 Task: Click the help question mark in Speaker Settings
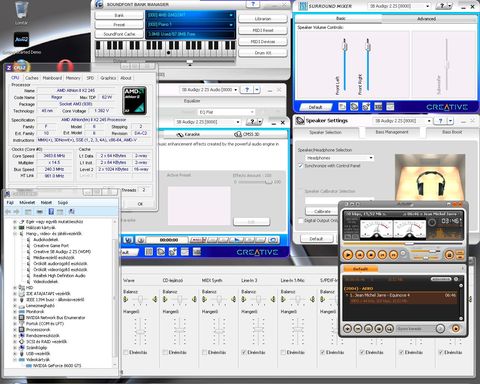(441, 121)
